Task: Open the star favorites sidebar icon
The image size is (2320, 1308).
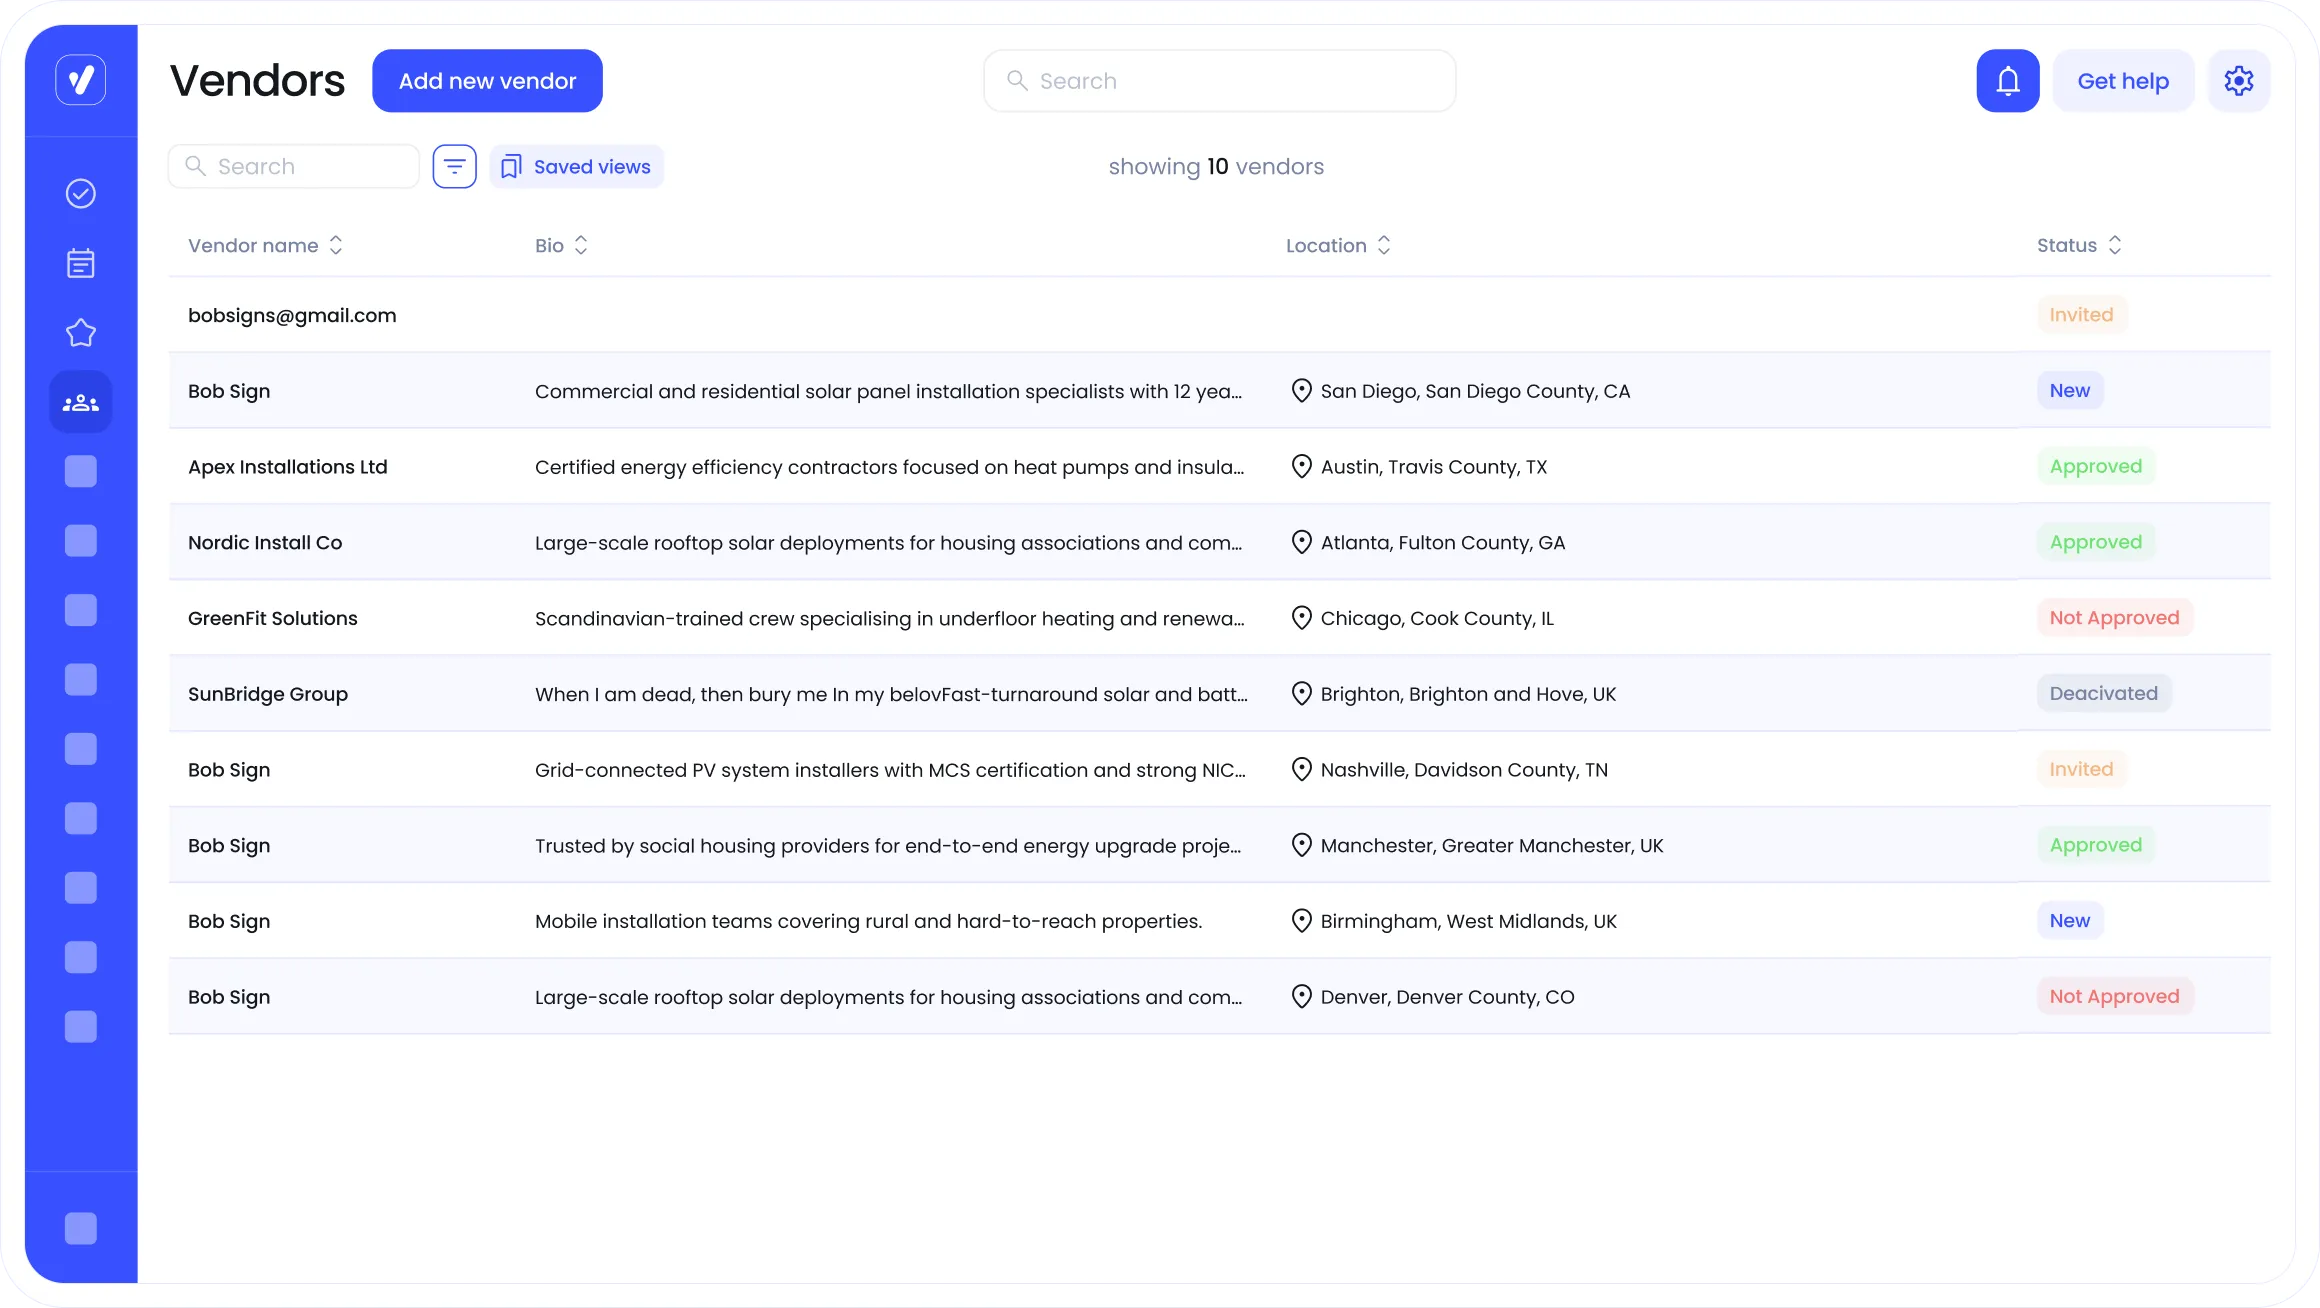Action: point(81,333)
